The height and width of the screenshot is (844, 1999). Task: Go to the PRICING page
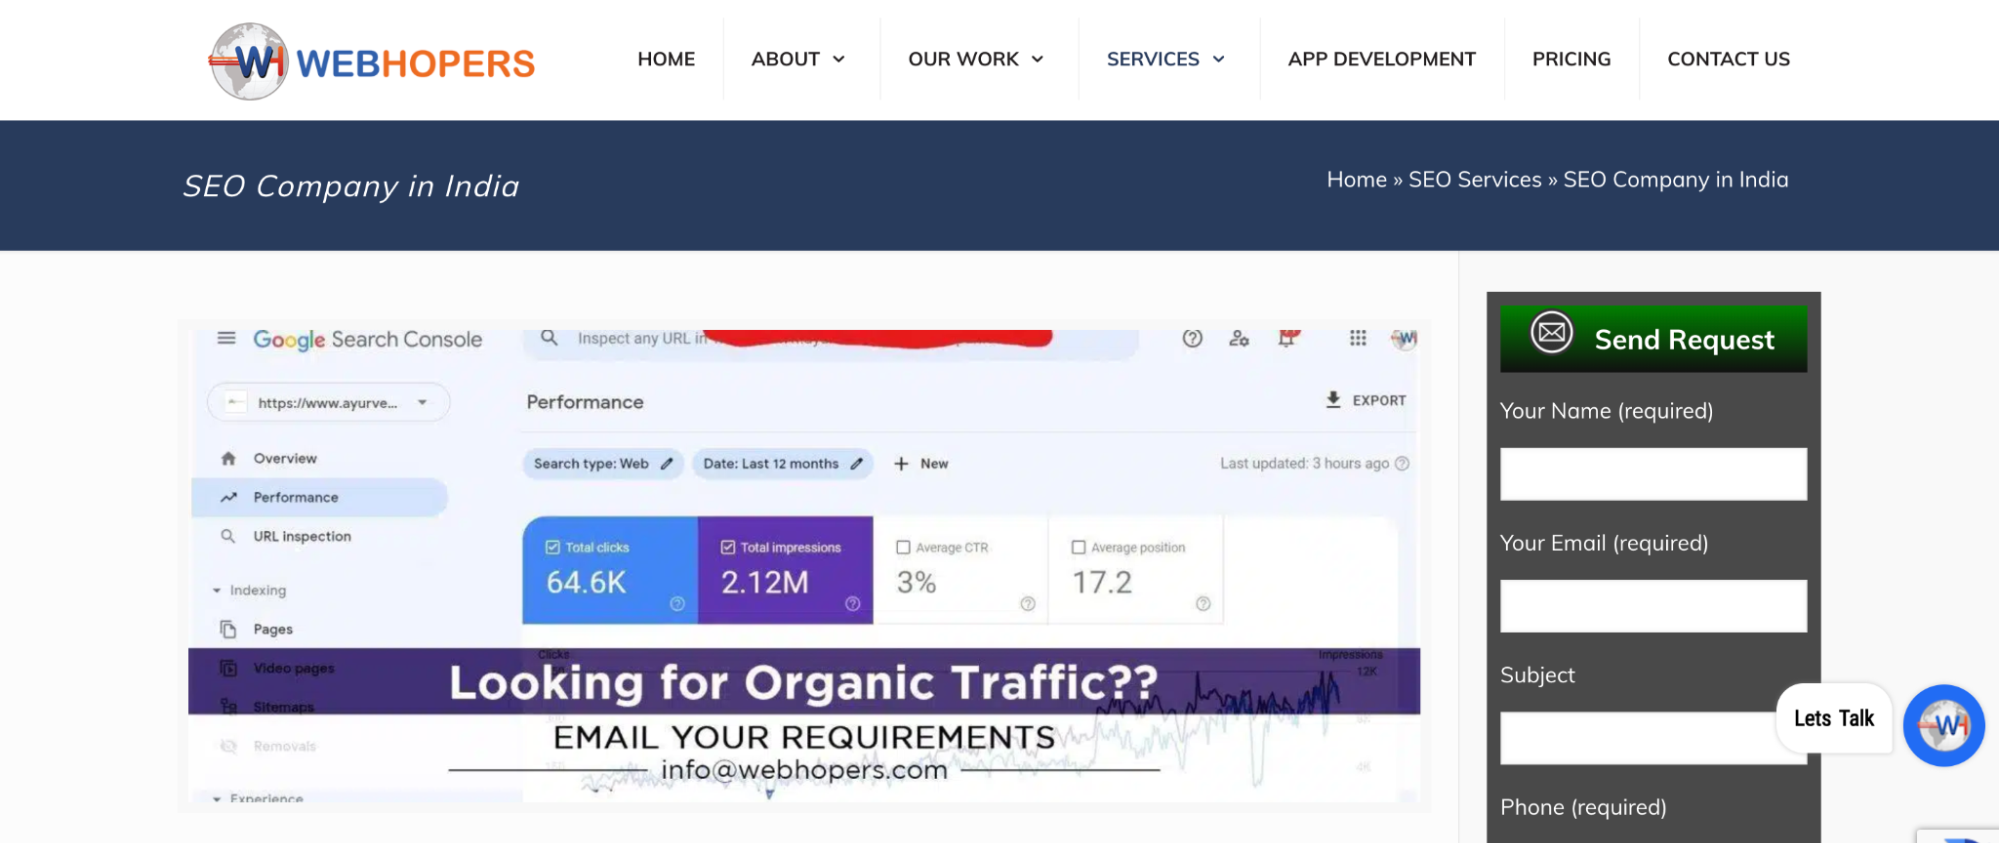coord(1571,59)
